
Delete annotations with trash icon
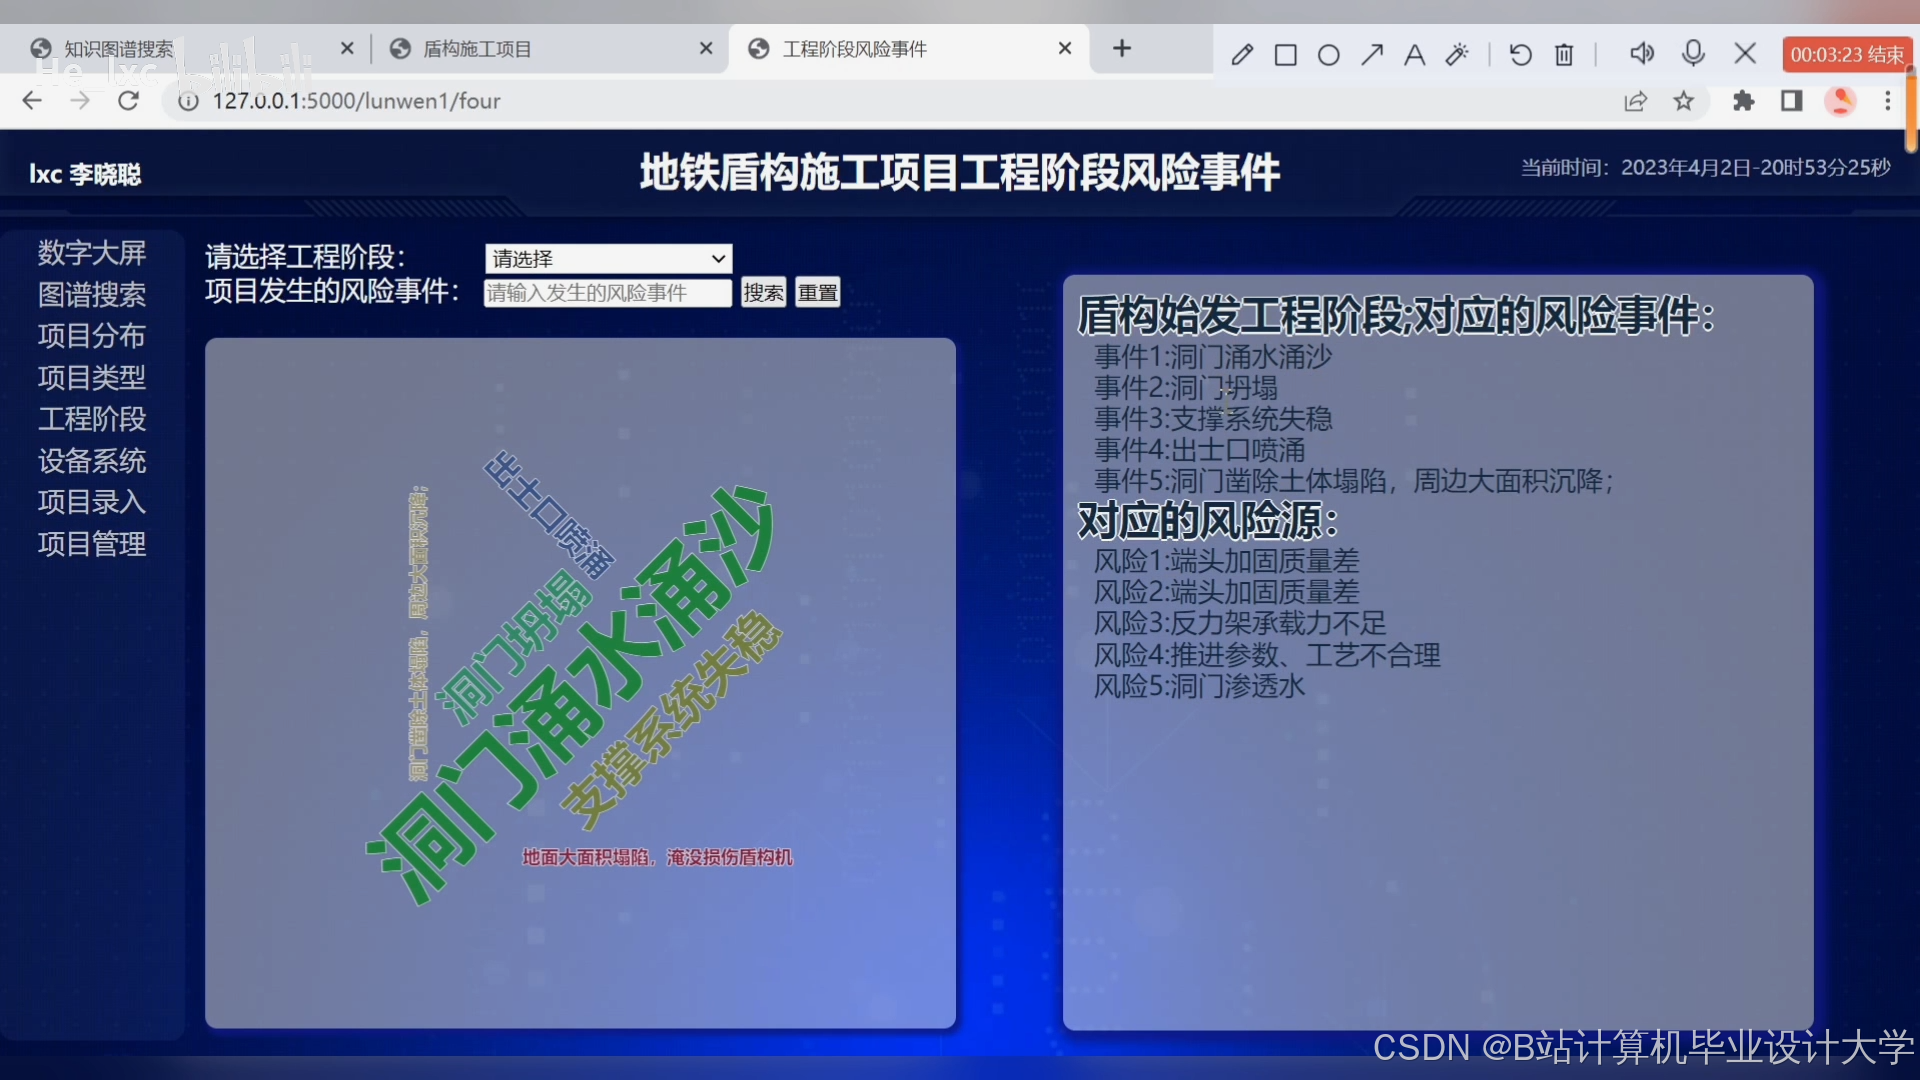click(x=1564, y=55)
